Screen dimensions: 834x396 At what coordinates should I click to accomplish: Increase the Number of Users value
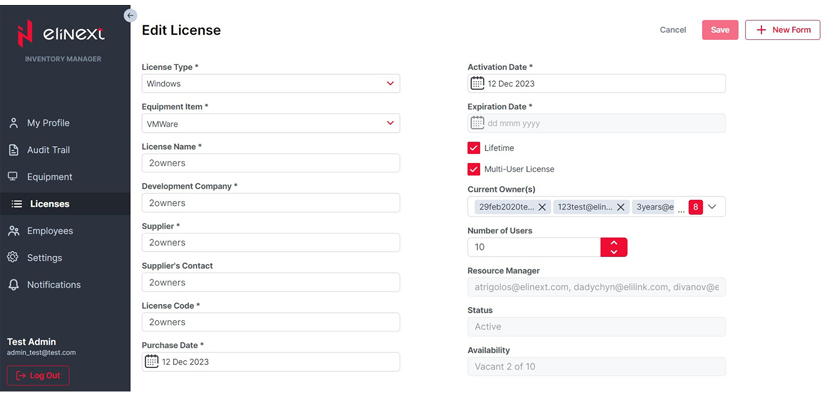[614, 242]
